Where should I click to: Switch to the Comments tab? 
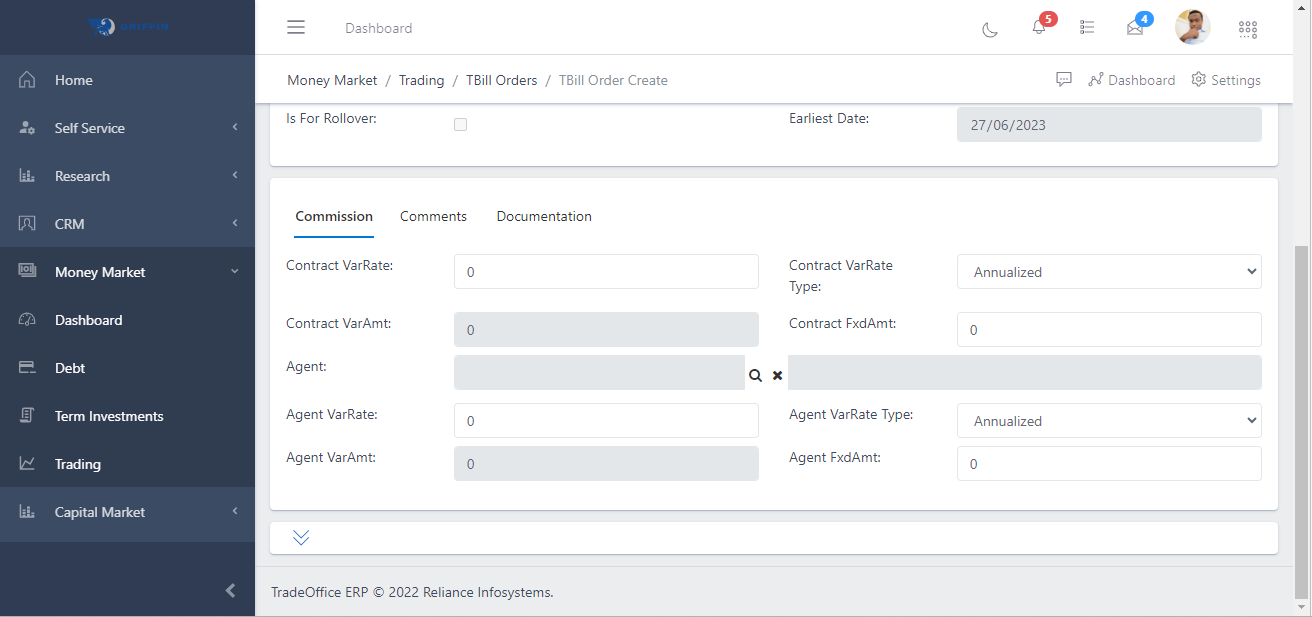433,216
